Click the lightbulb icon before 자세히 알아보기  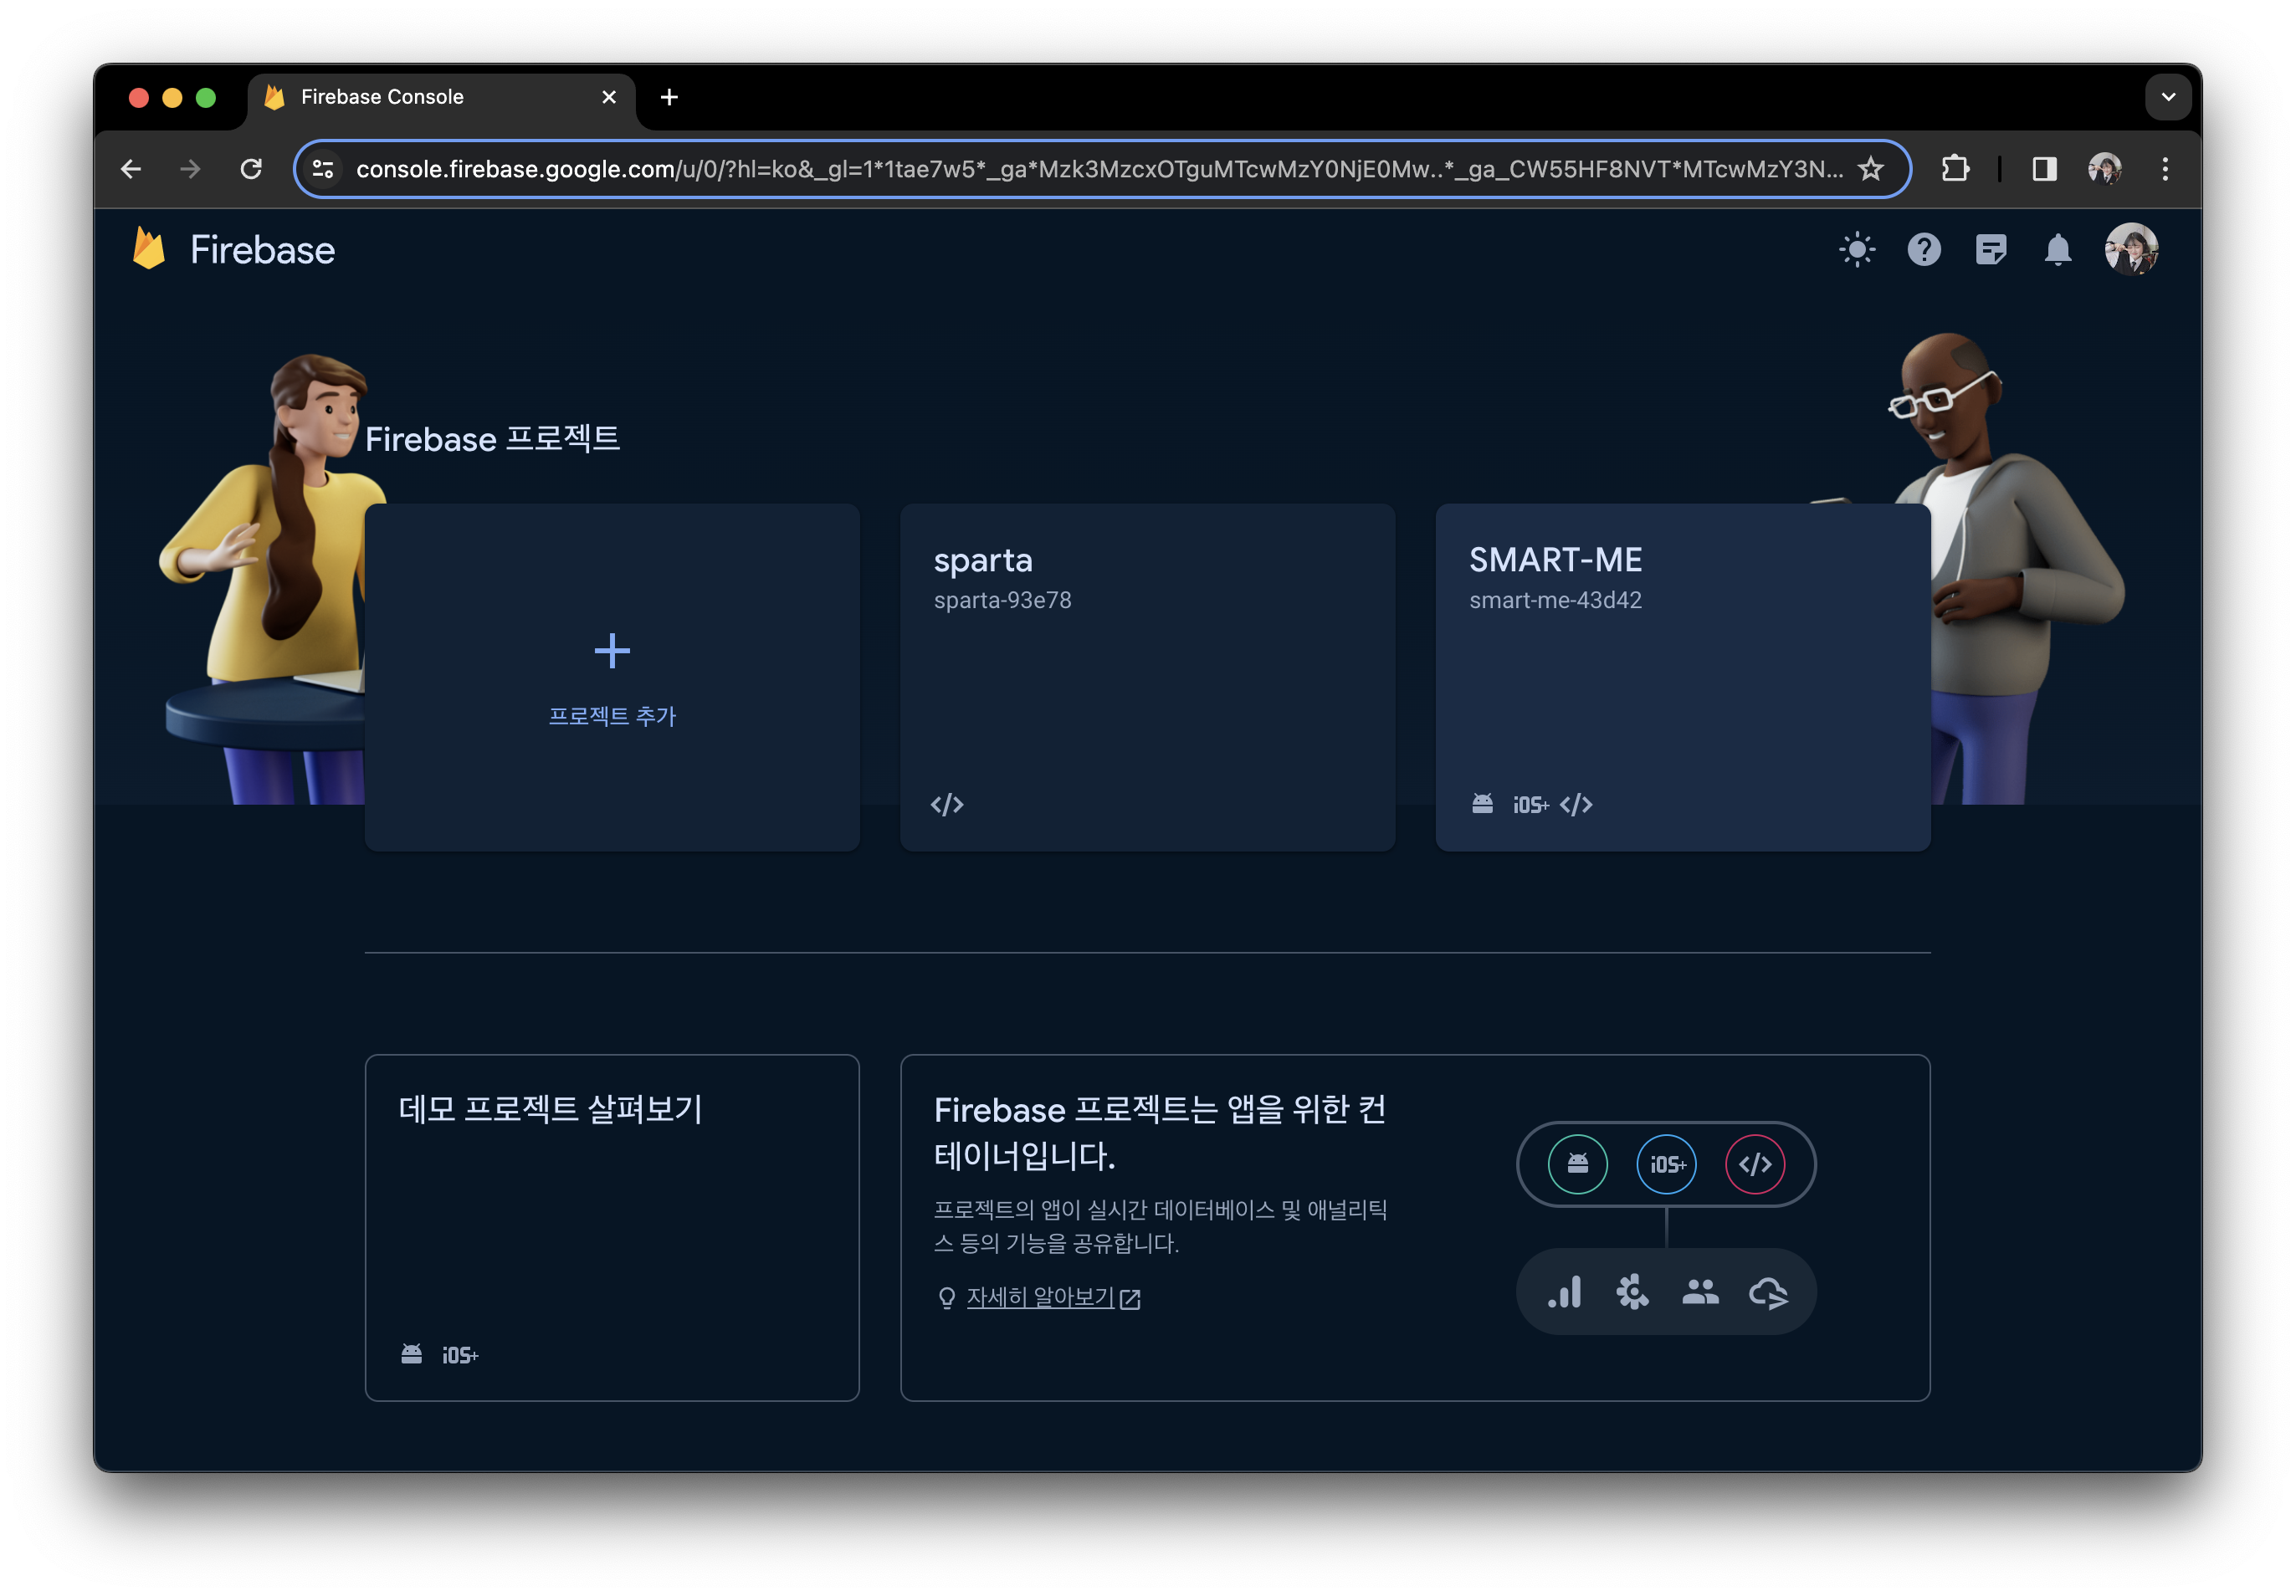pos(946,1298)
